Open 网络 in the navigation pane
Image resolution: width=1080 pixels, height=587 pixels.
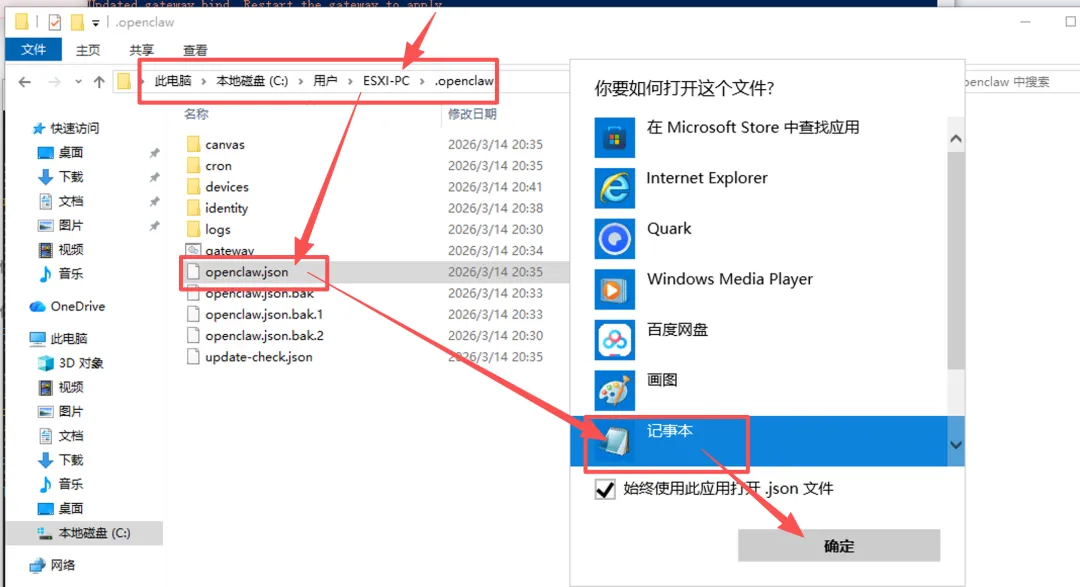63,565
